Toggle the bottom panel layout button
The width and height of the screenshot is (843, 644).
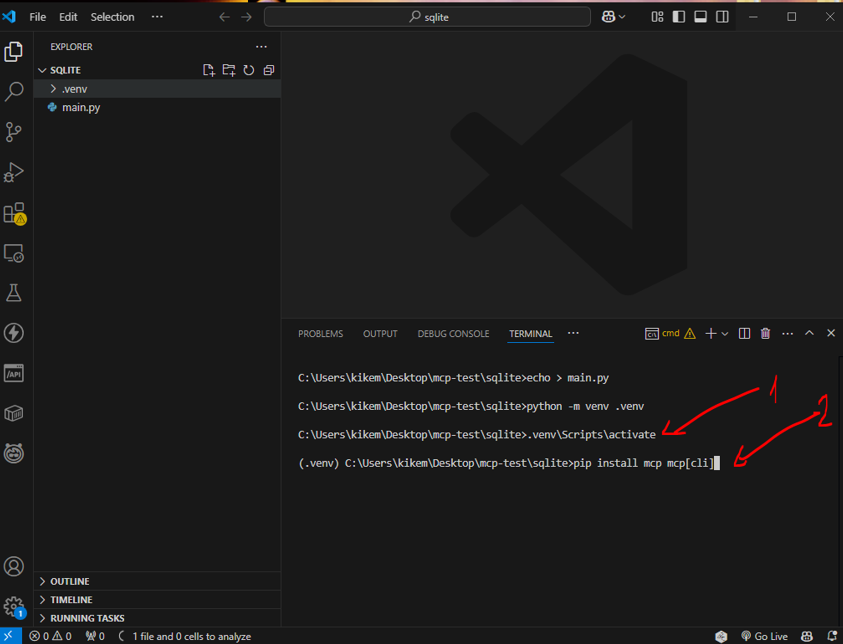coord(700,17)
